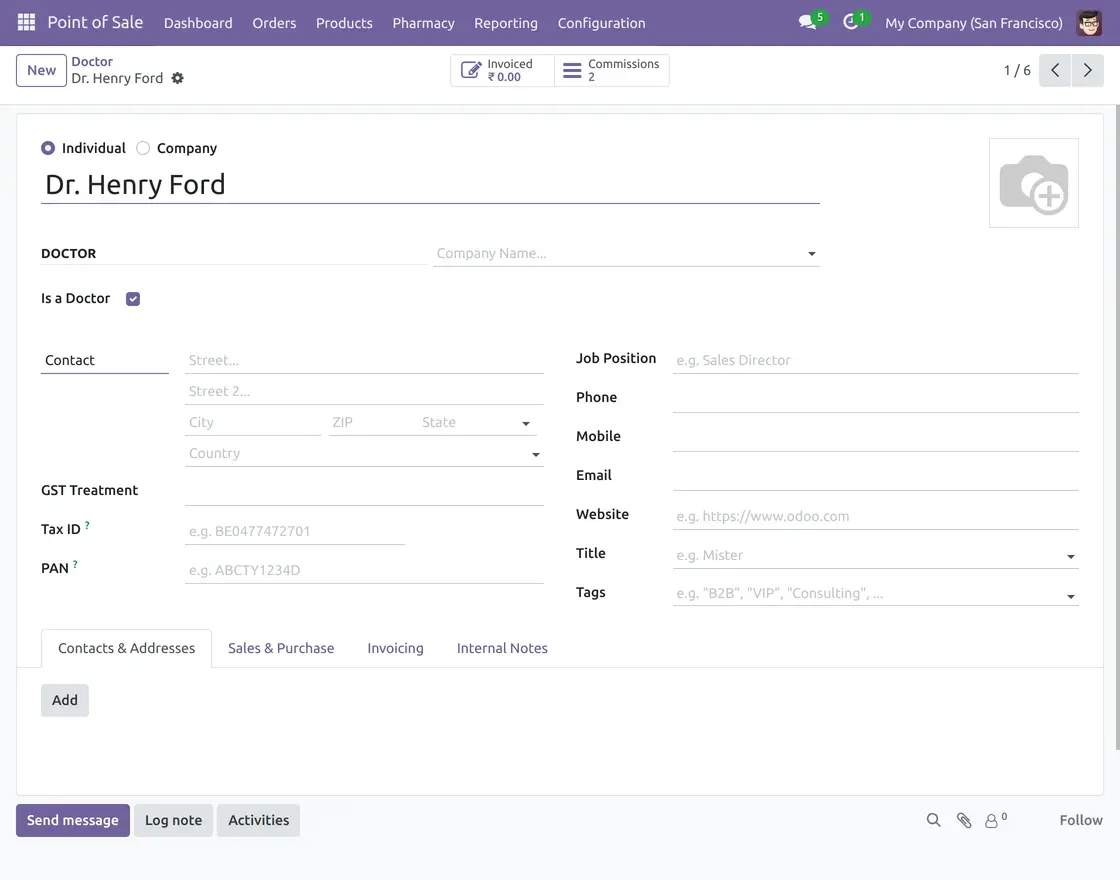Image resolution: width=1120 pixels, height=880 pixels.
Task: Open chatter search with the magnifier icon
Action: pyautogui.click(x=933, y=819)
